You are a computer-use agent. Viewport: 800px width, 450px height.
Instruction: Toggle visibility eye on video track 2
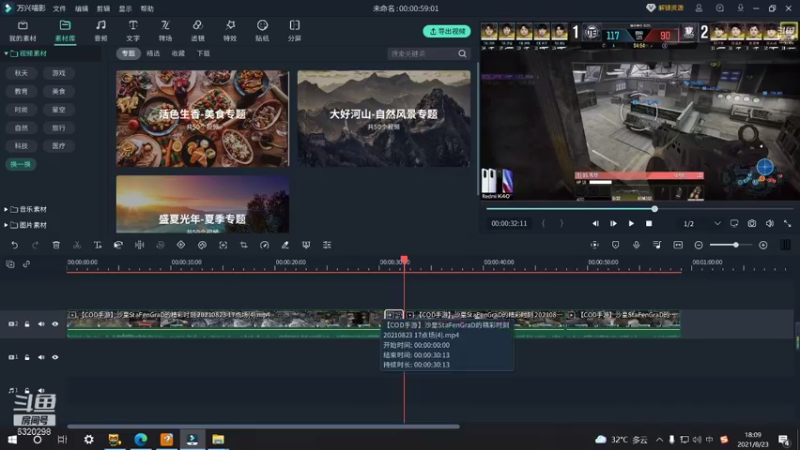(x=55, y=324)
